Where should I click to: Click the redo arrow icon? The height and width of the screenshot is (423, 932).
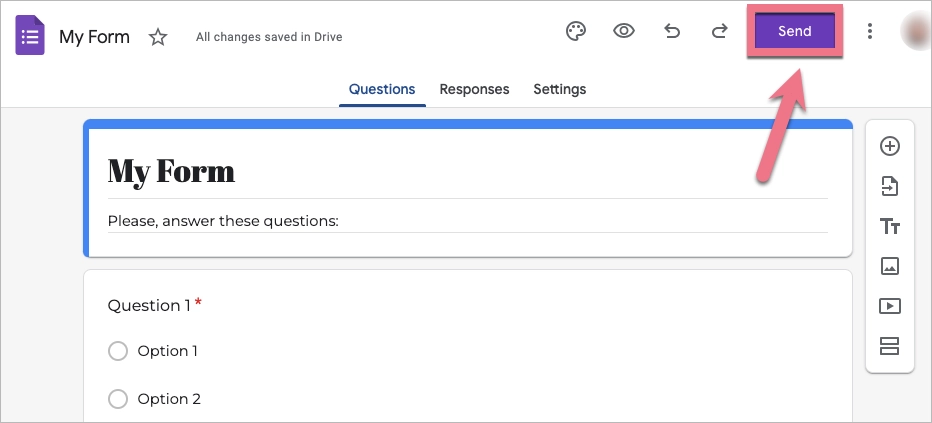point(719,31)
